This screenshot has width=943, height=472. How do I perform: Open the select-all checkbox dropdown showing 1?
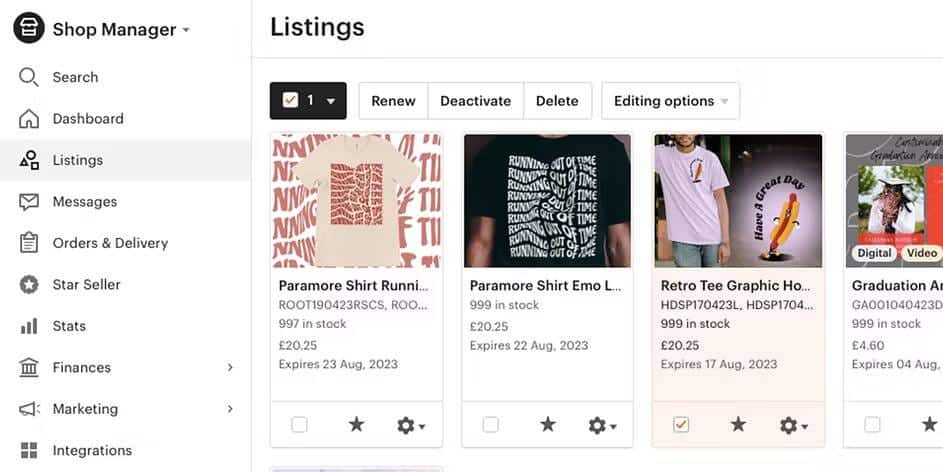(x=308, y=101)
